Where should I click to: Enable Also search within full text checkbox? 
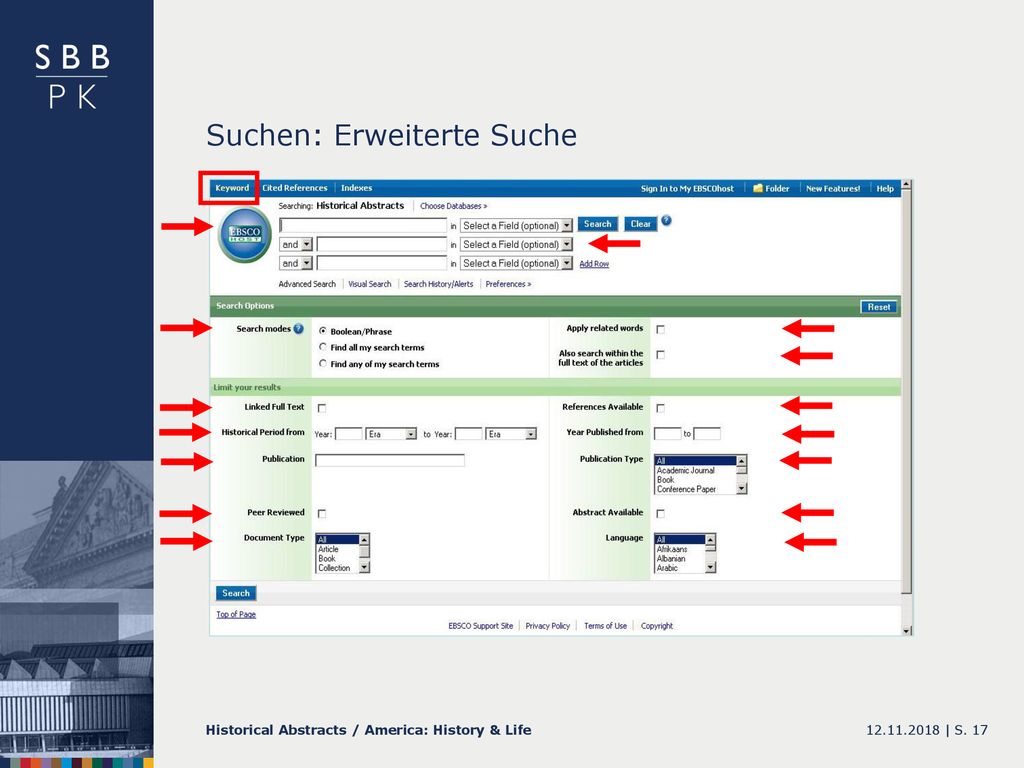pos(660,355)
